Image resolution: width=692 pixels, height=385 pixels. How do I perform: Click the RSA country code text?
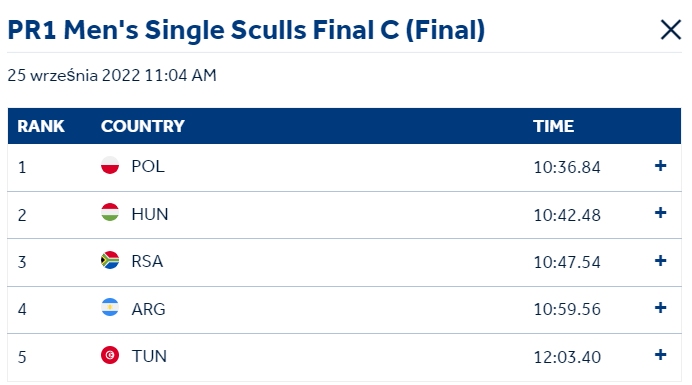[x=147, y=261]
